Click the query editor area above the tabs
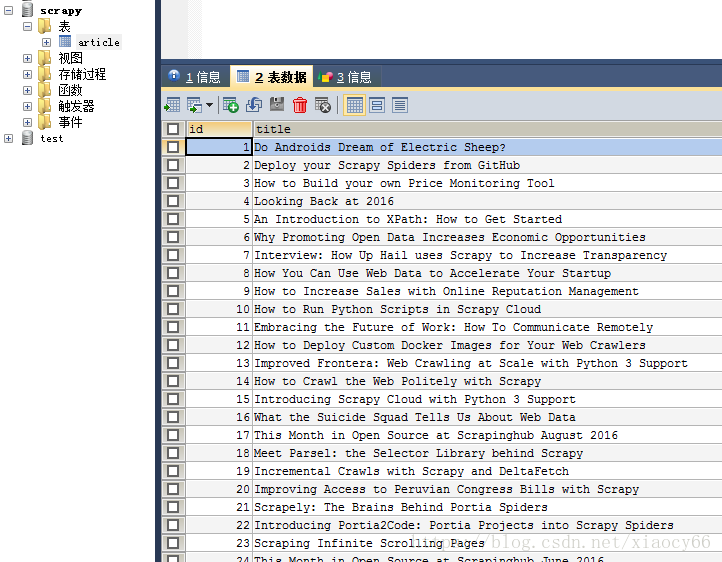The height and width of the screenshot is (562, 722). pos(461,28)
